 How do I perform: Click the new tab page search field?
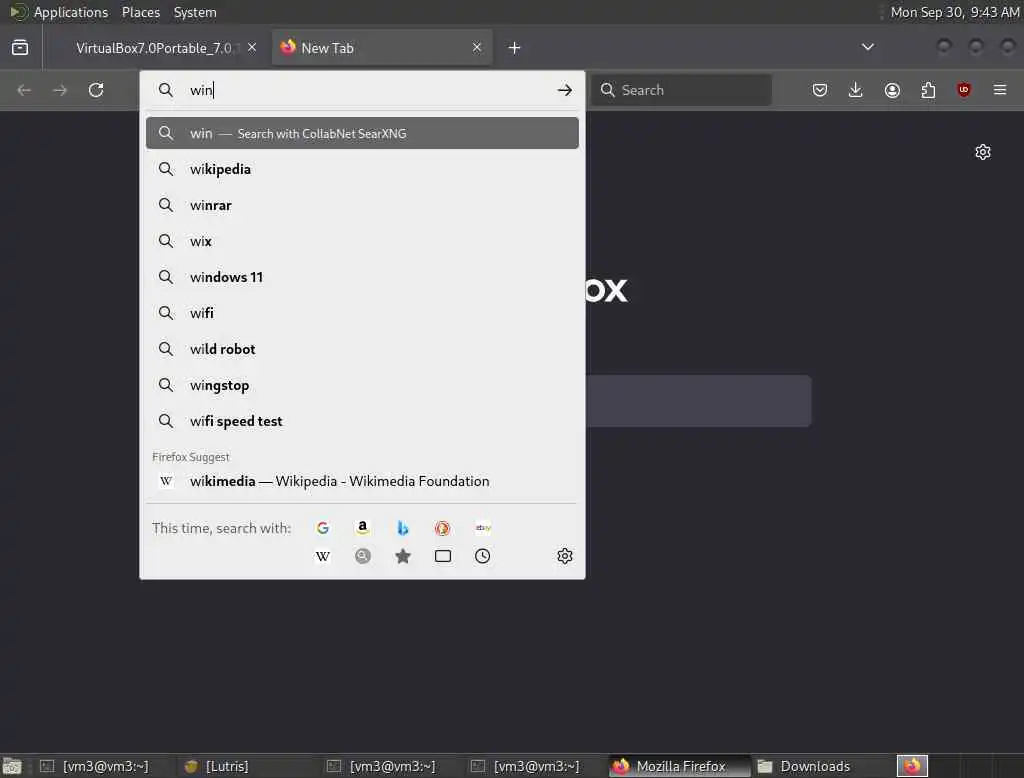tap(698, 401)
